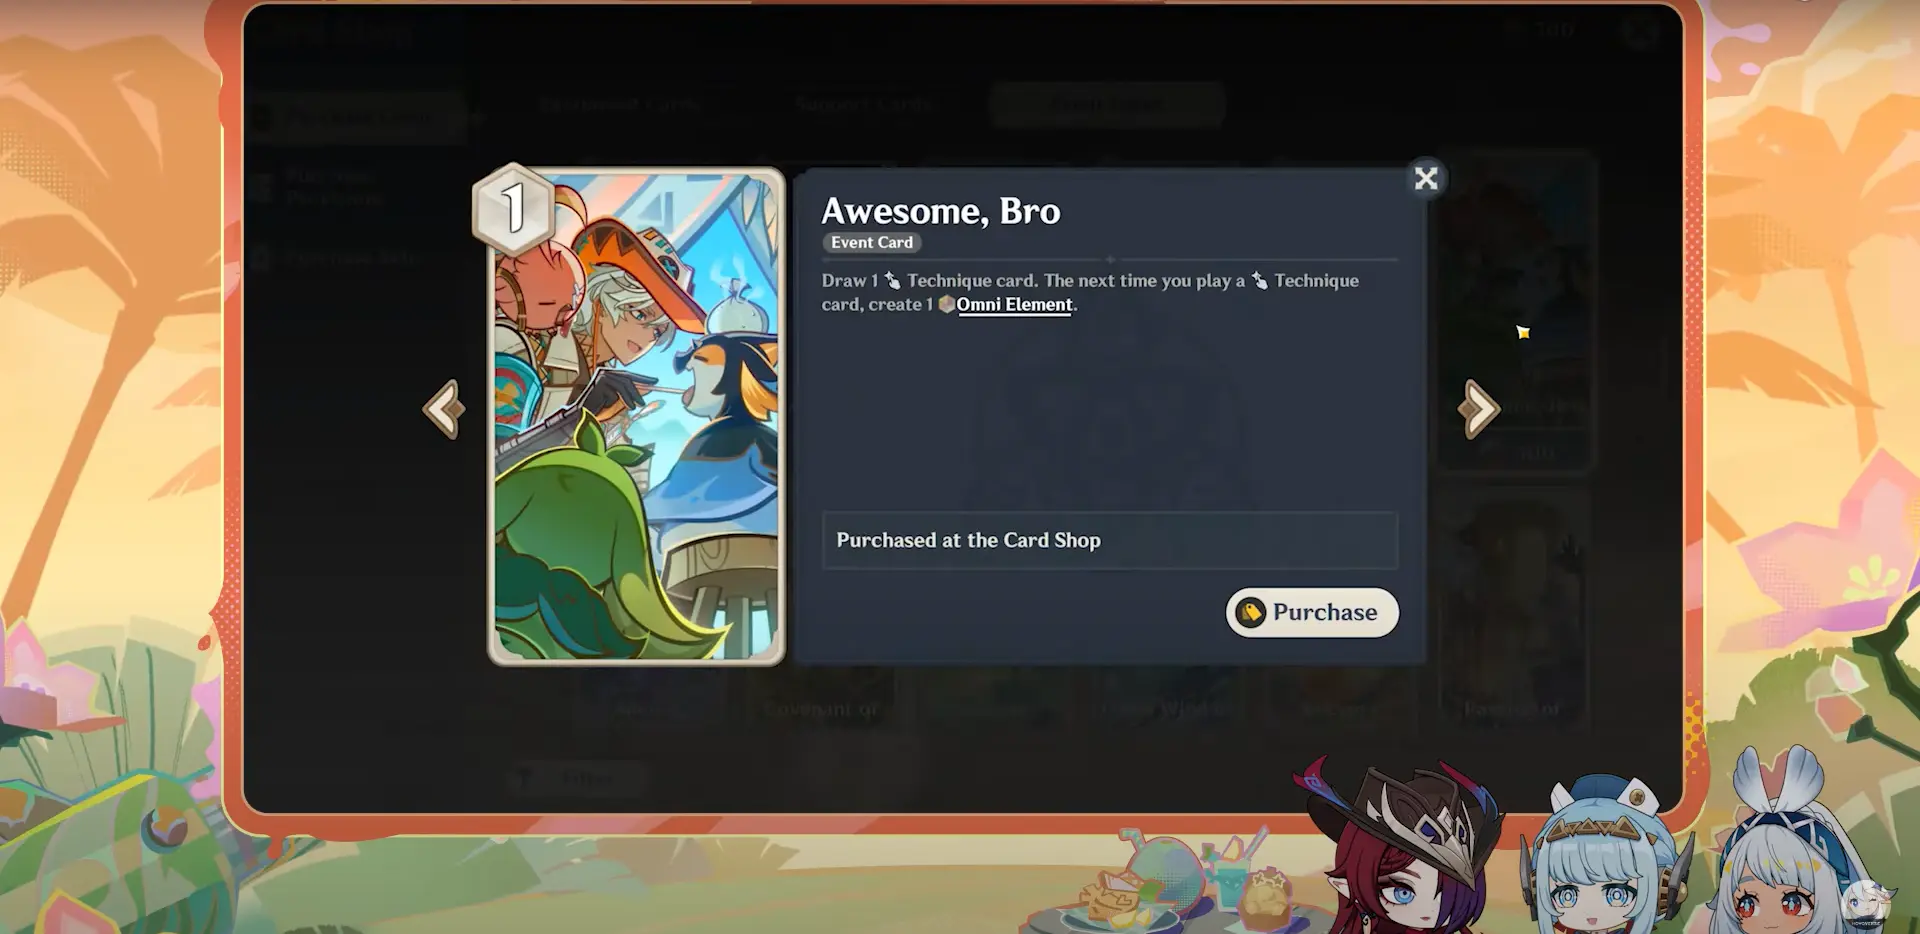Close the Awesome, Bro card detail popup
This screenshot has width=1920, height=934.
[x=1425, y=178]
